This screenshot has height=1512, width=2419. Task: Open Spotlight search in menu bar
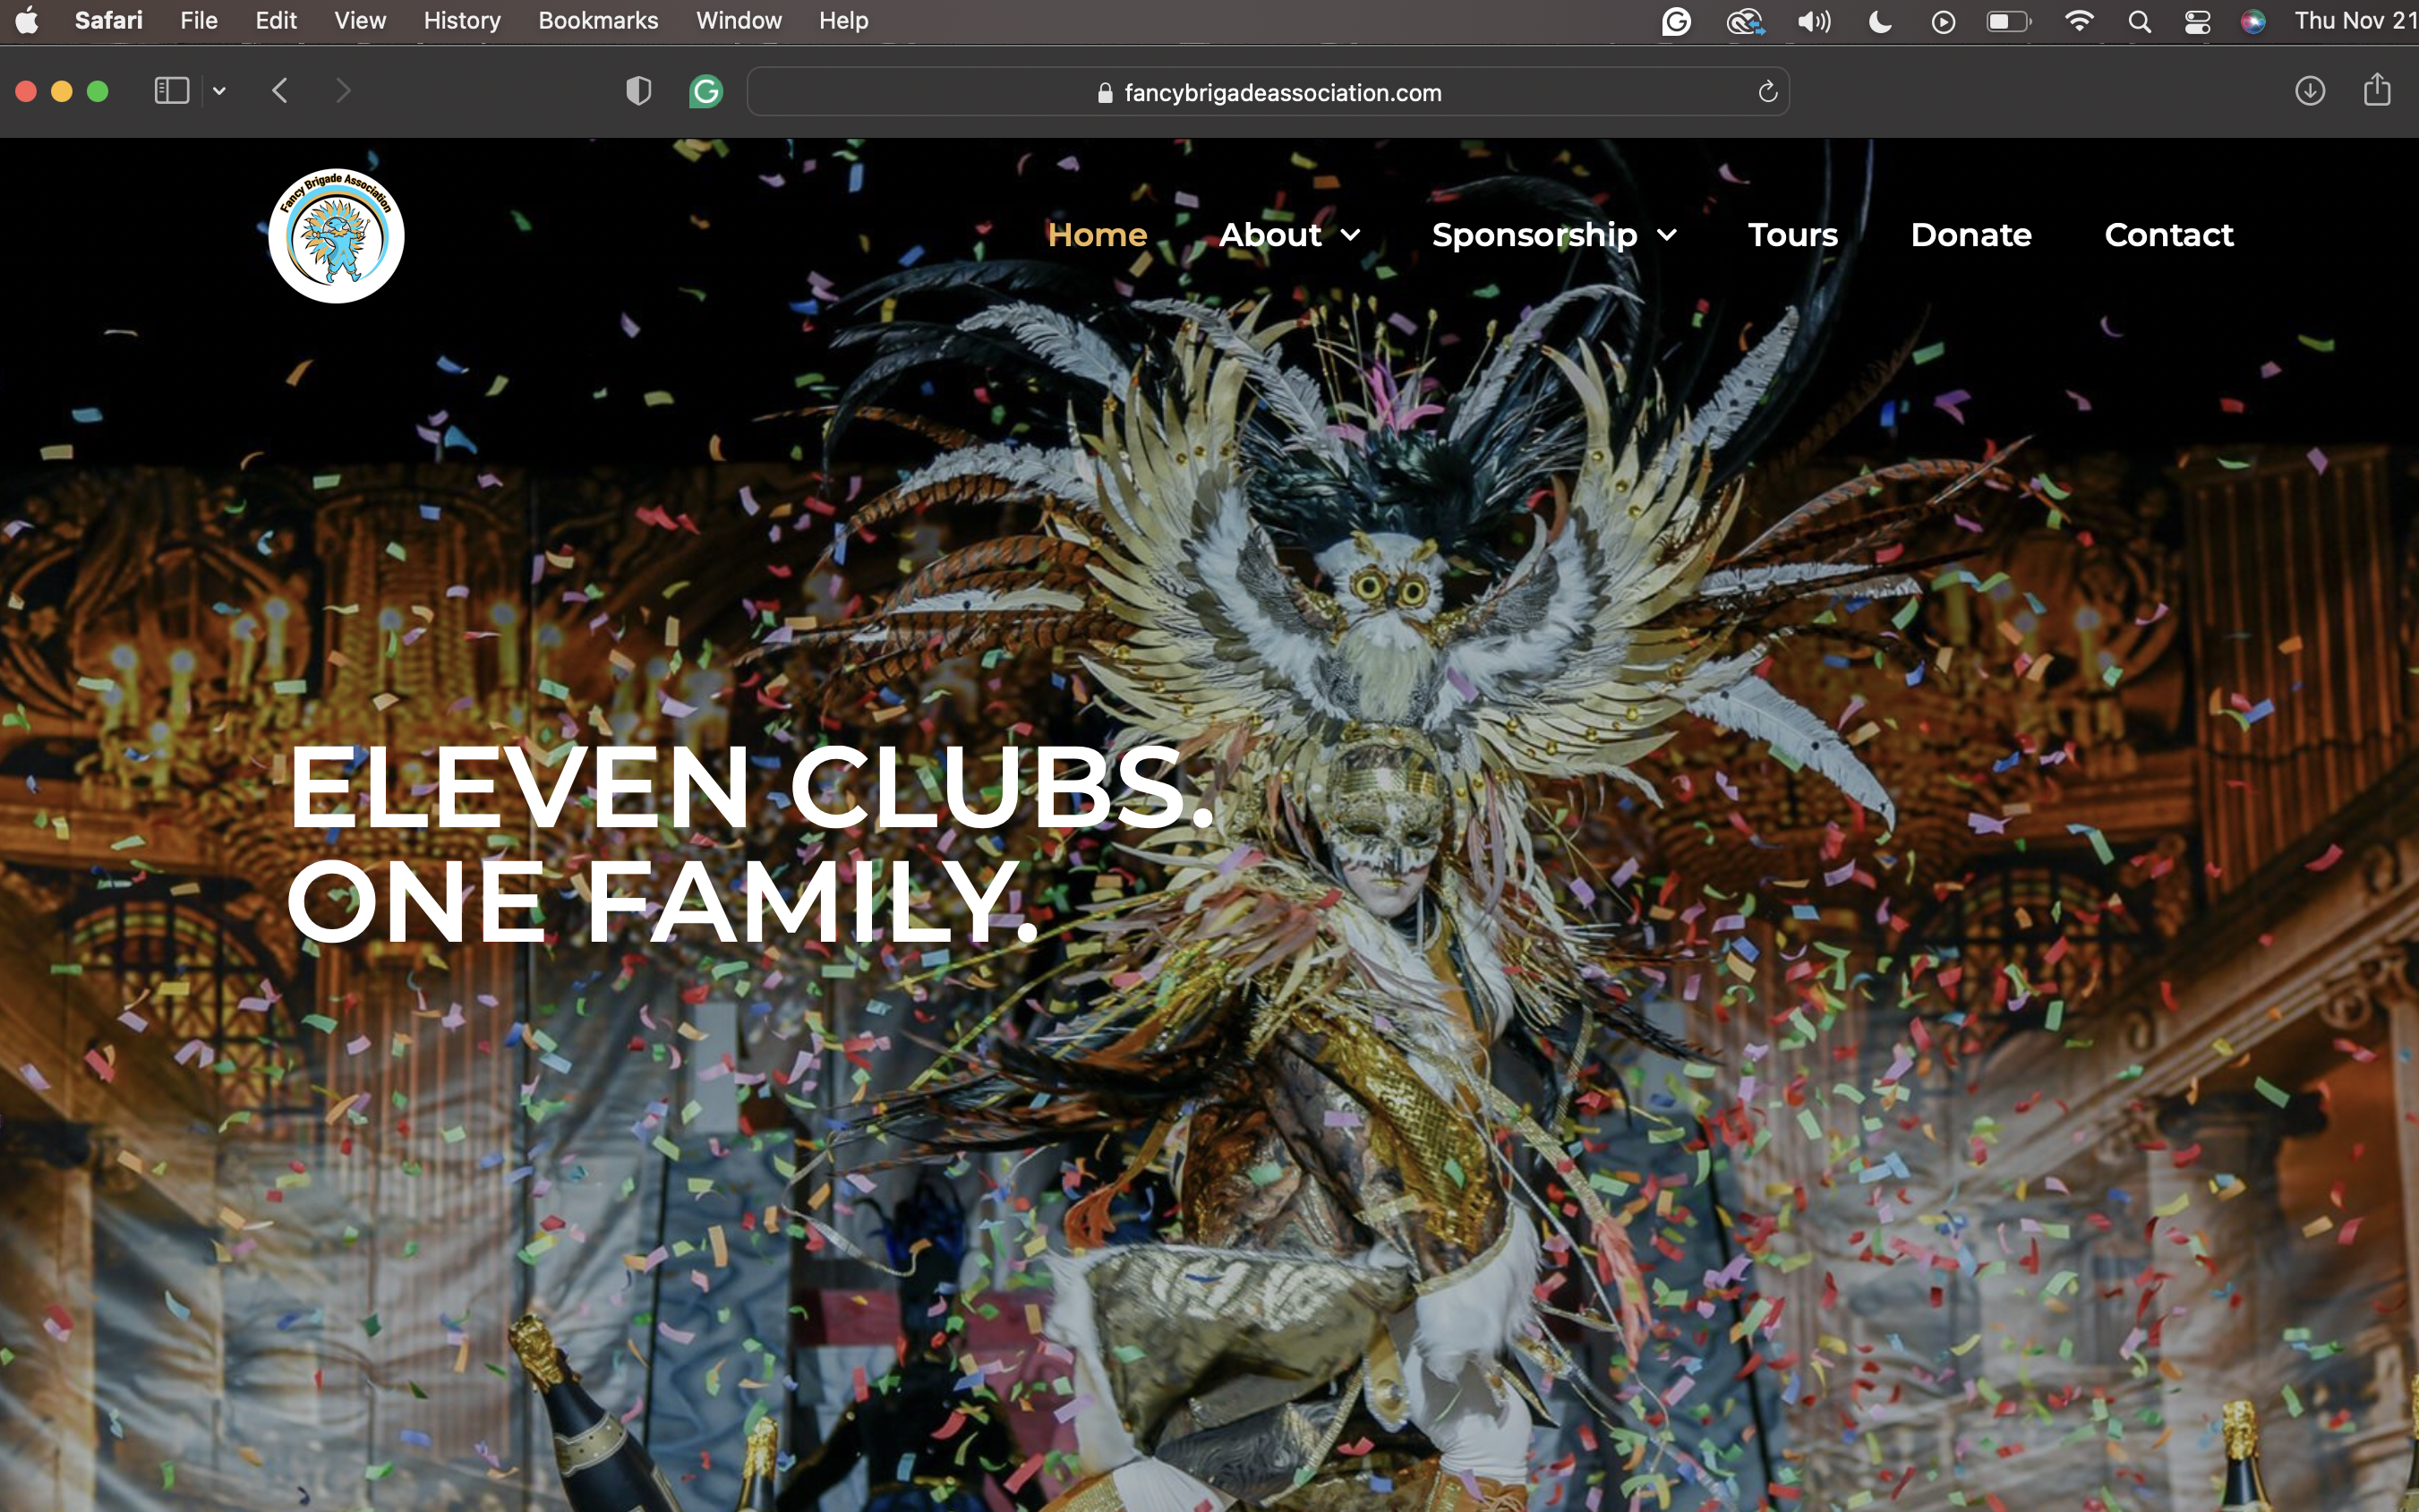pyautogui.click(x=2139, y=21)
